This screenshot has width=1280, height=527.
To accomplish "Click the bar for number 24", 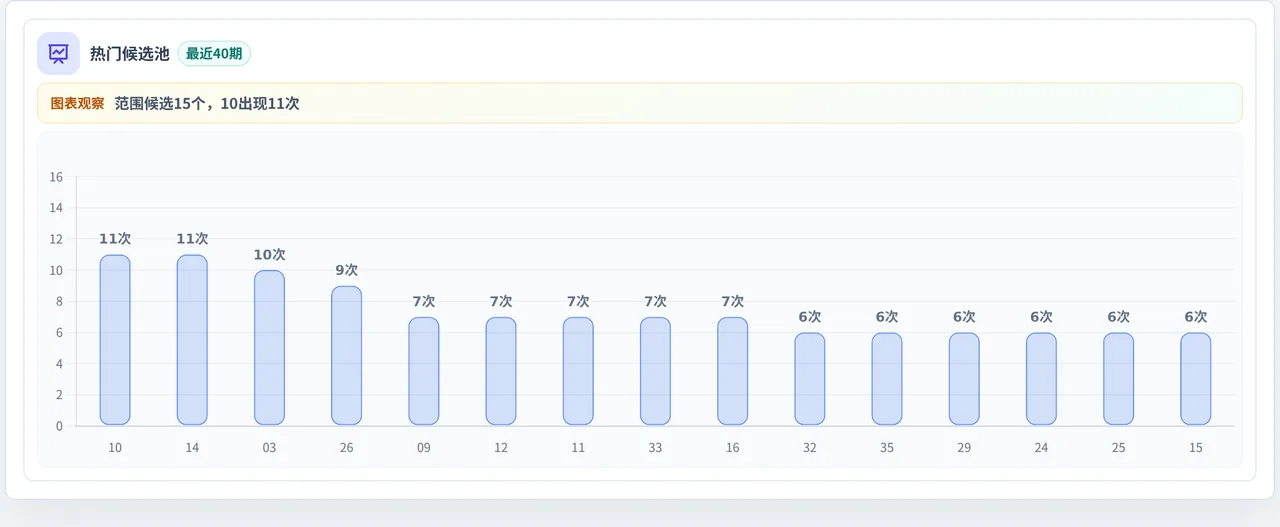I will [x=1041, y=379].
